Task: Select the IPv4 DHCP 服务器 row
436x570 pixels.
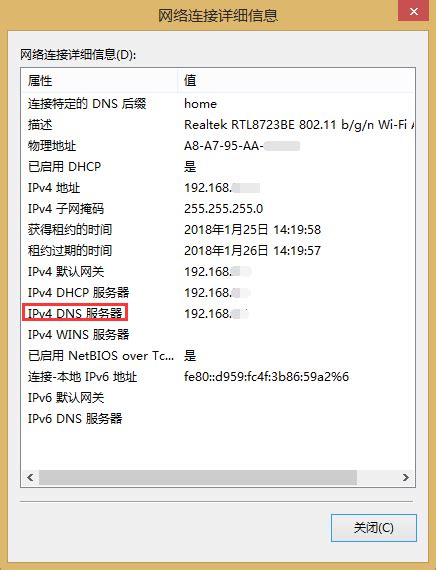Action: [x=218, y=293]
